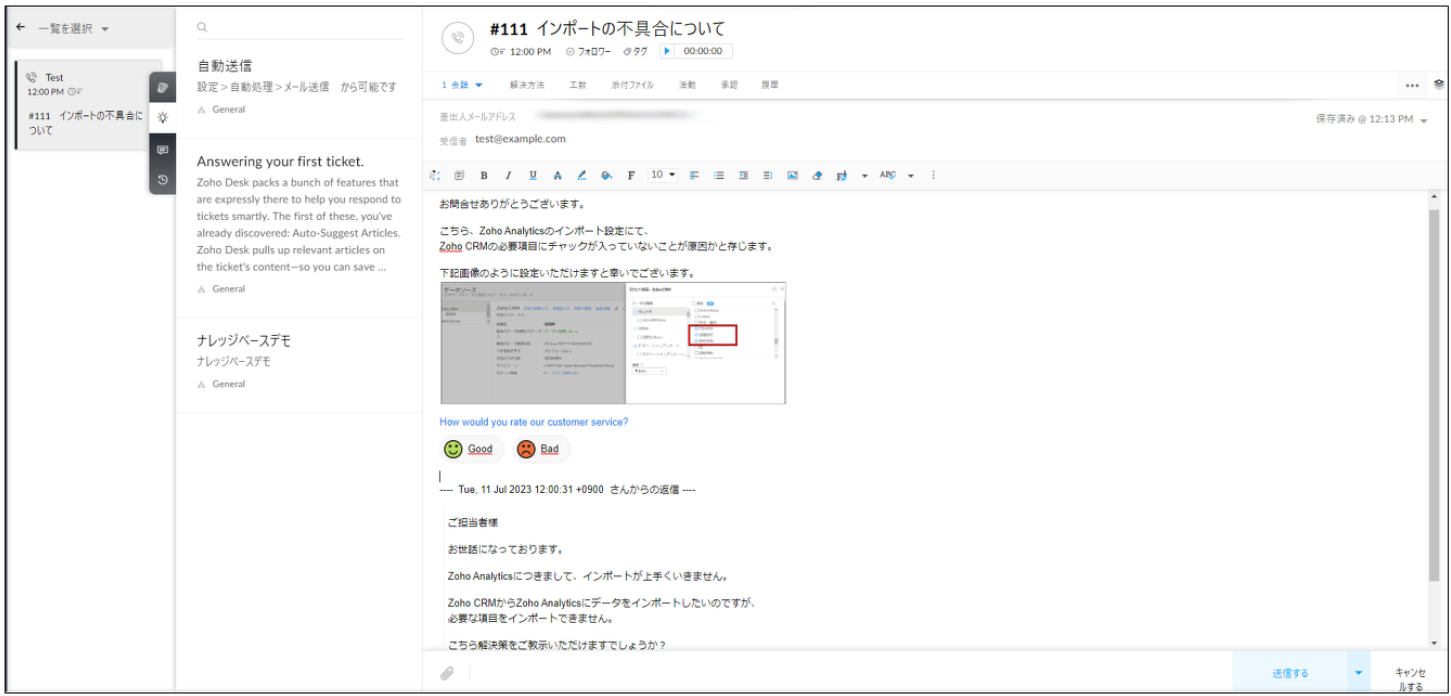The width and height of the screenshot is (1451, 696).
Task: Click the embedded settings screenshot in reply
Action: 613,343
